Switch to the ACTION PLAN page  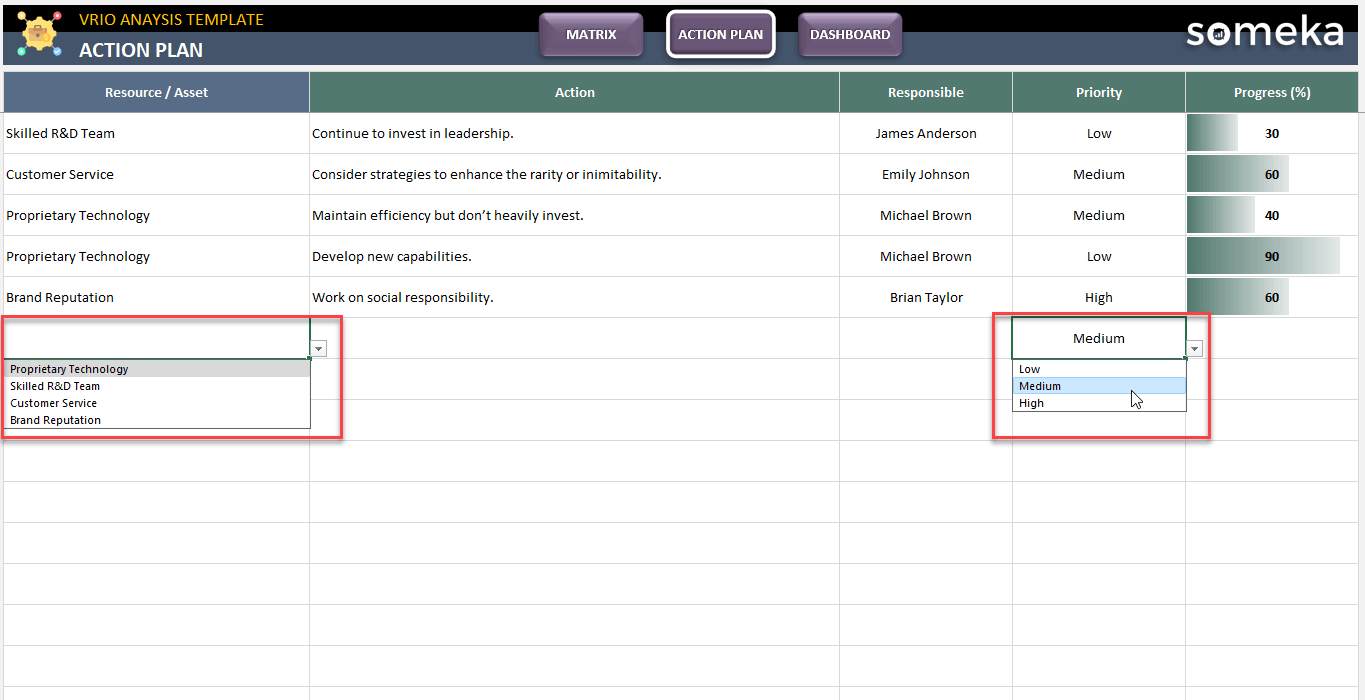(720, 35)
